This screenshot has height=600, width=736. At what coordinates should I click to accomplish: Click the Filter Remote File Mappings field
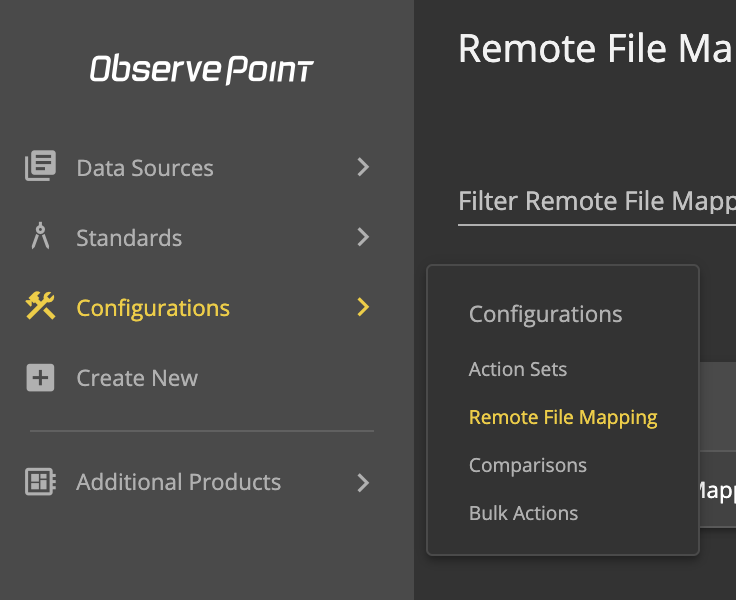[597, 203]
